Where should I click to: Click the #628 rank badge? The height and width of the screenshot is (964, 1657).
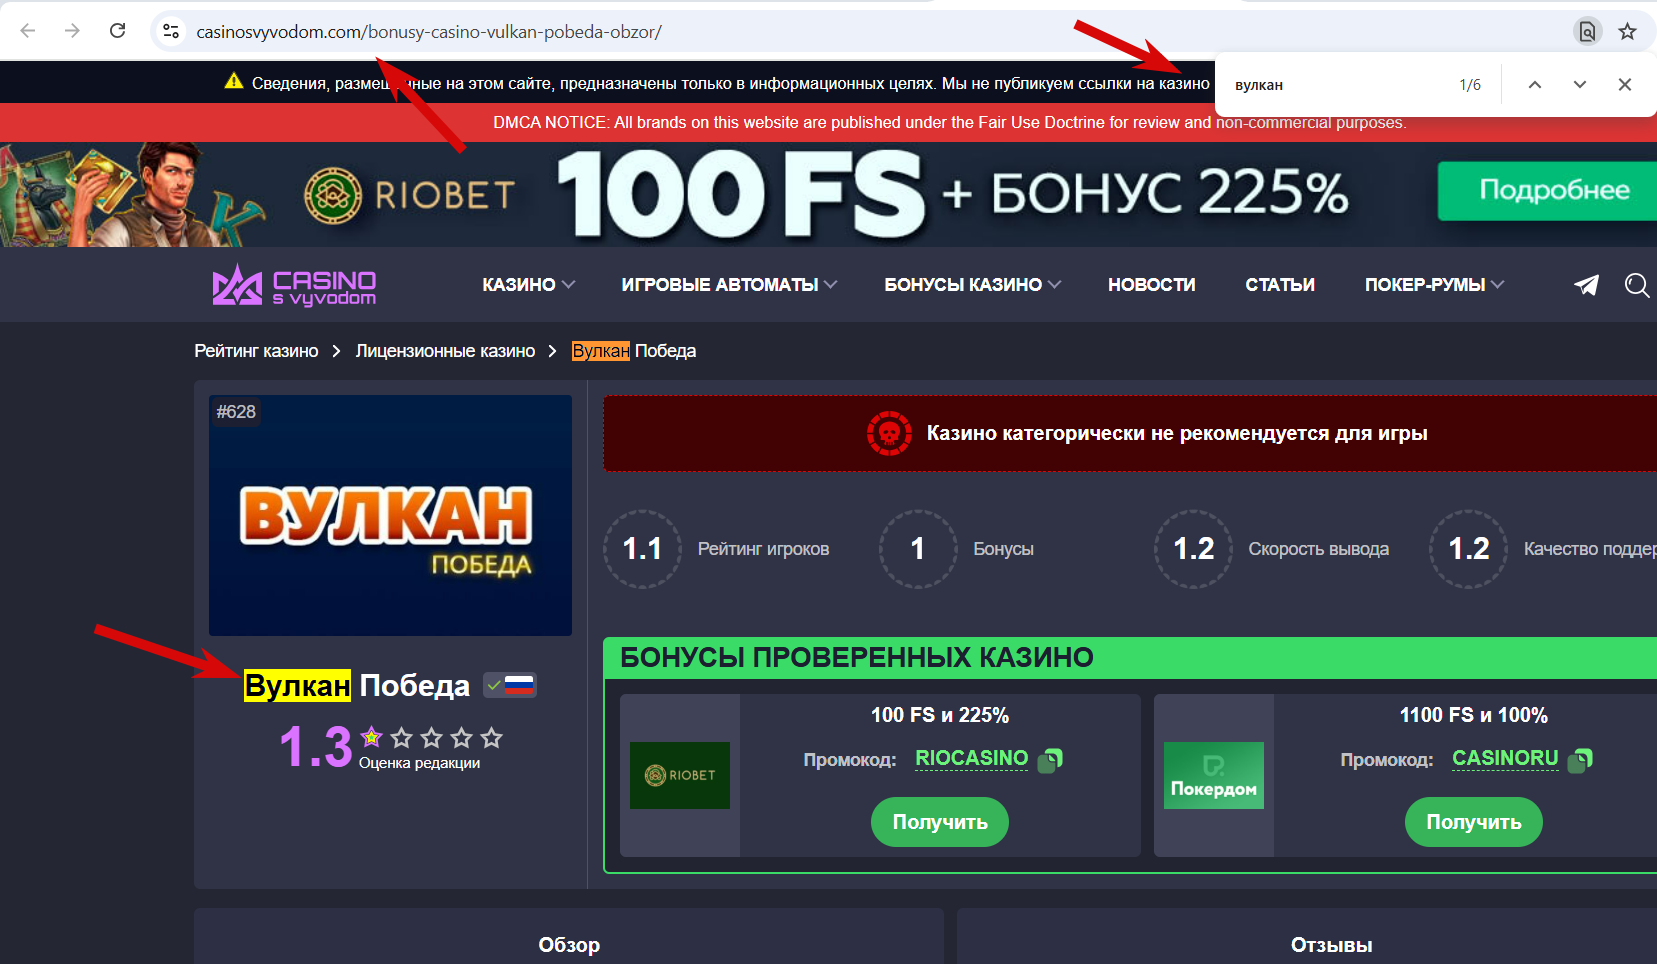click(236, 412)
